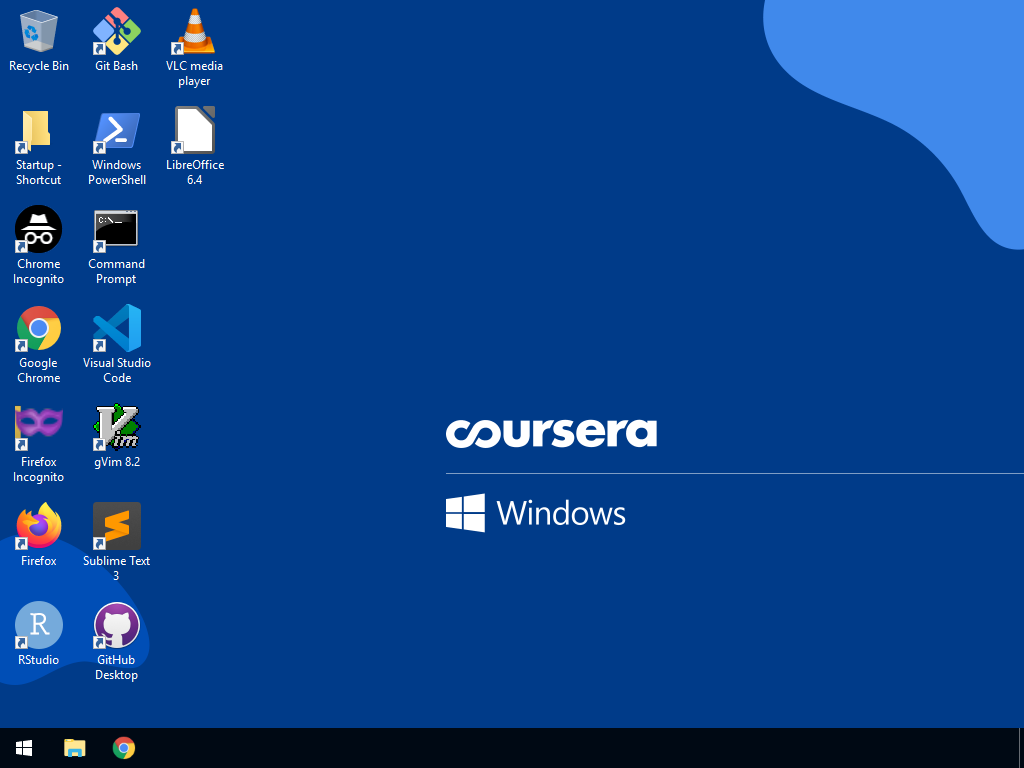Select the Git Bash shortcut icon
Image resolution: width=1024 pixels, height=768 pixels.
116,31
